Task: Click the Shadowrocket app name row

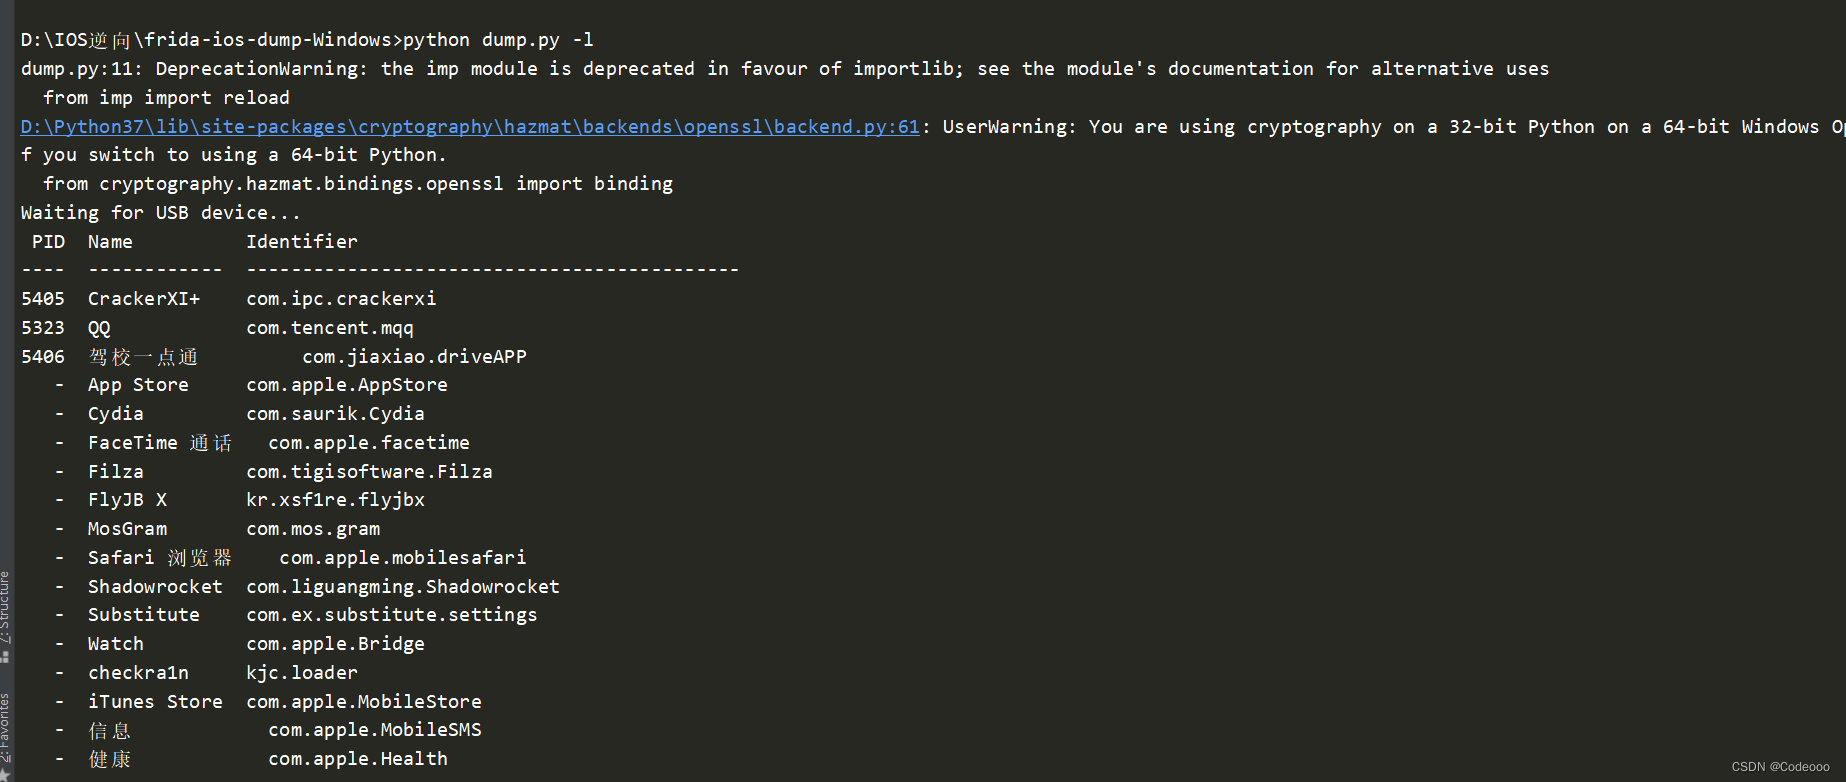Action: pos(155,587)
